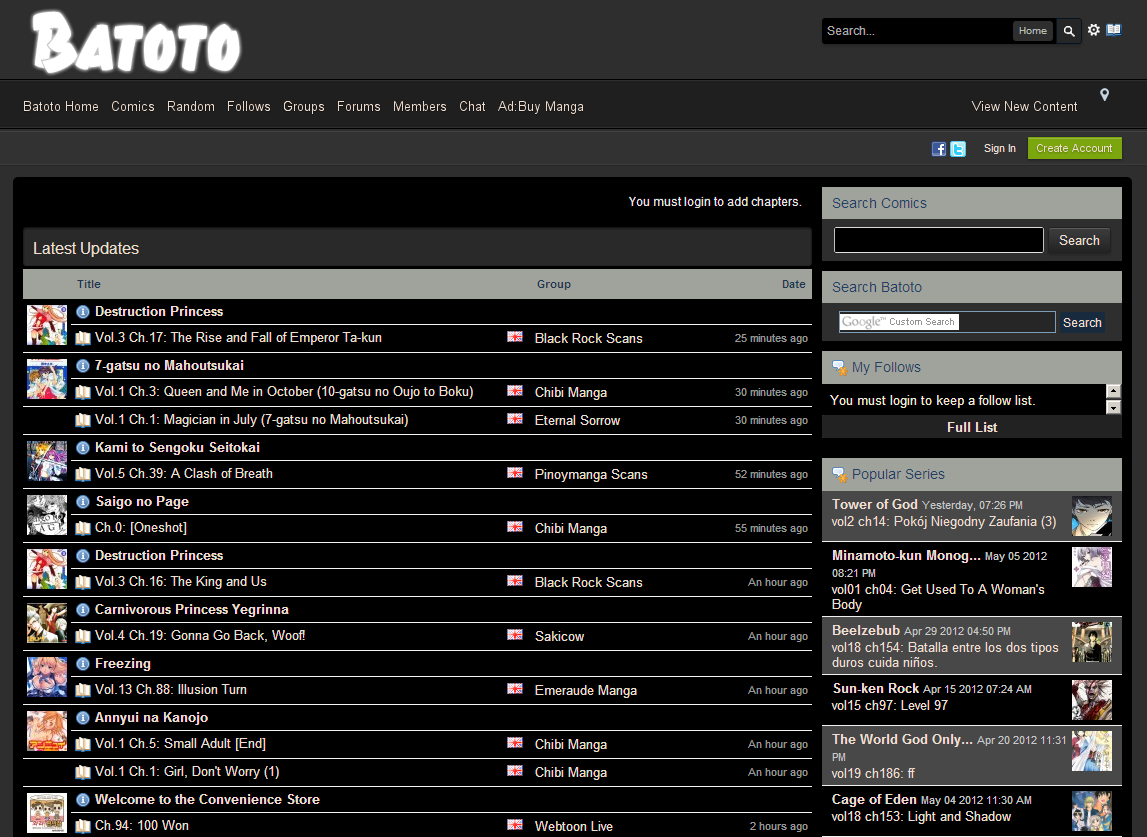Click info icon beside Saigo no Page
This screenshot has height=837, width=1147.
tap(83, 502)
